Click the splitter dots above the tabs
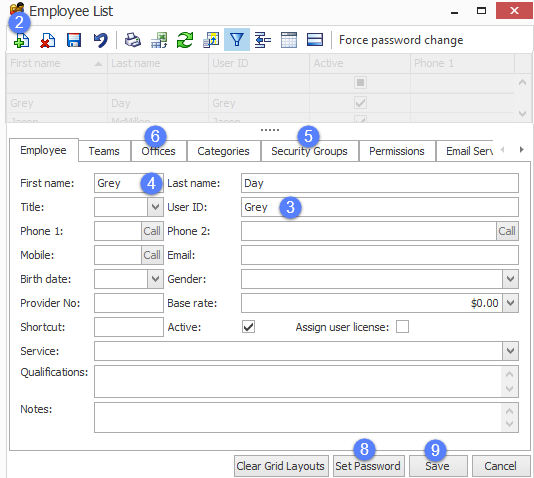534x478 pixels. 270,130
